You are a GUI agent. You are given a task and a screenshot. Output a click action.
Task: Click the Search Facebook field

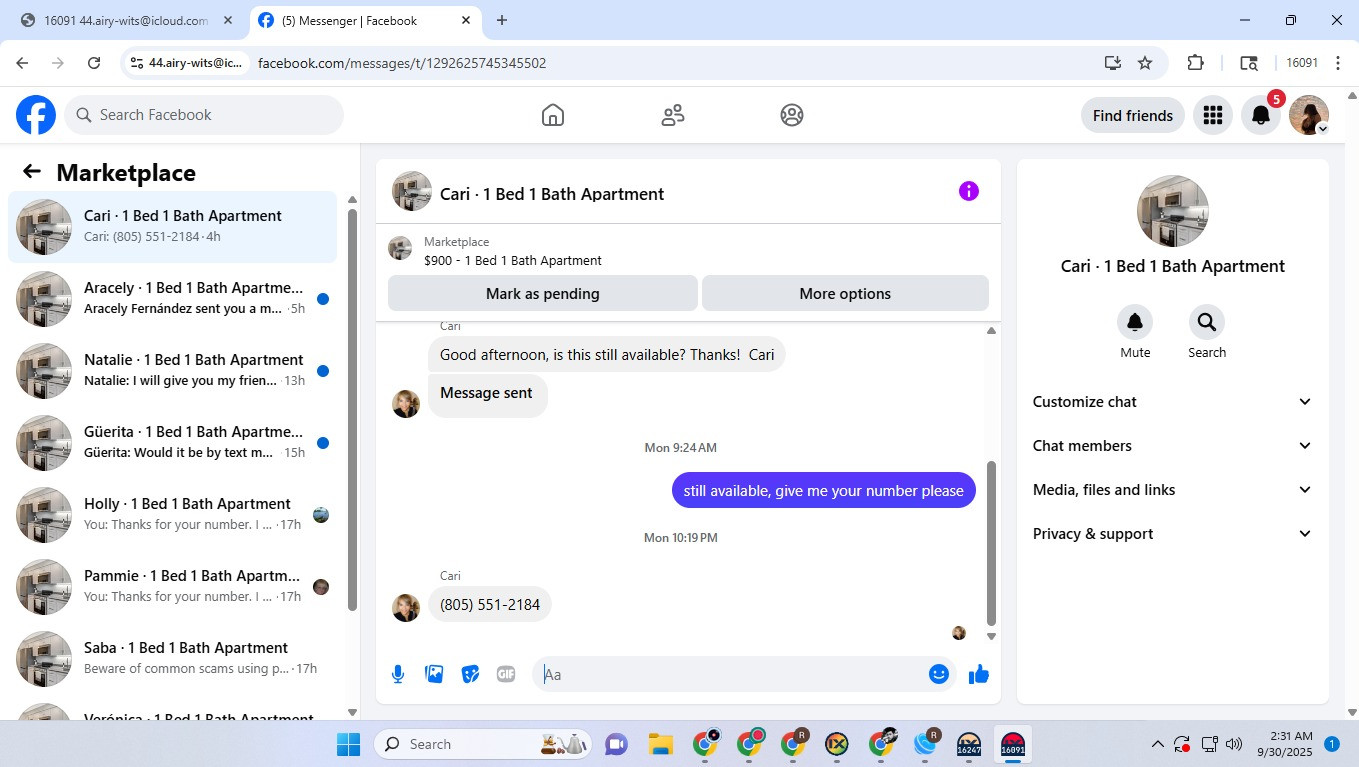pyautogui.click(x=204, y=115)
